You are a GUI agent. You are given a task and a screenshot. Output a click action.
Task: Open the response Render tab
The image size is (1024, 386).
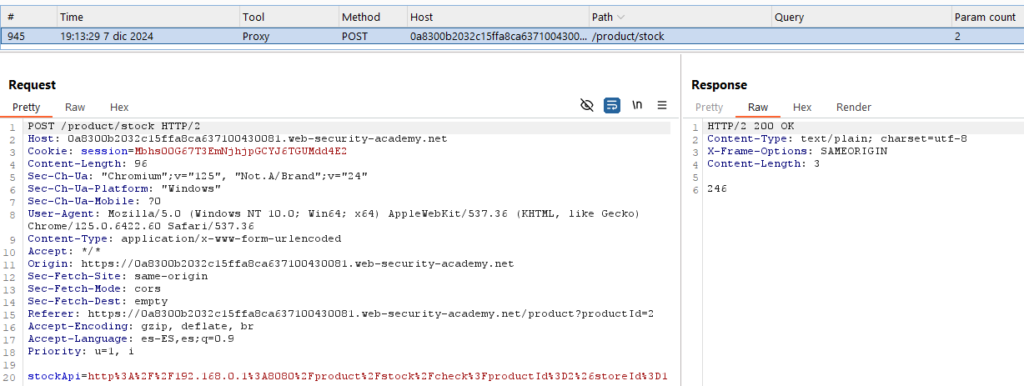point(854,107)
